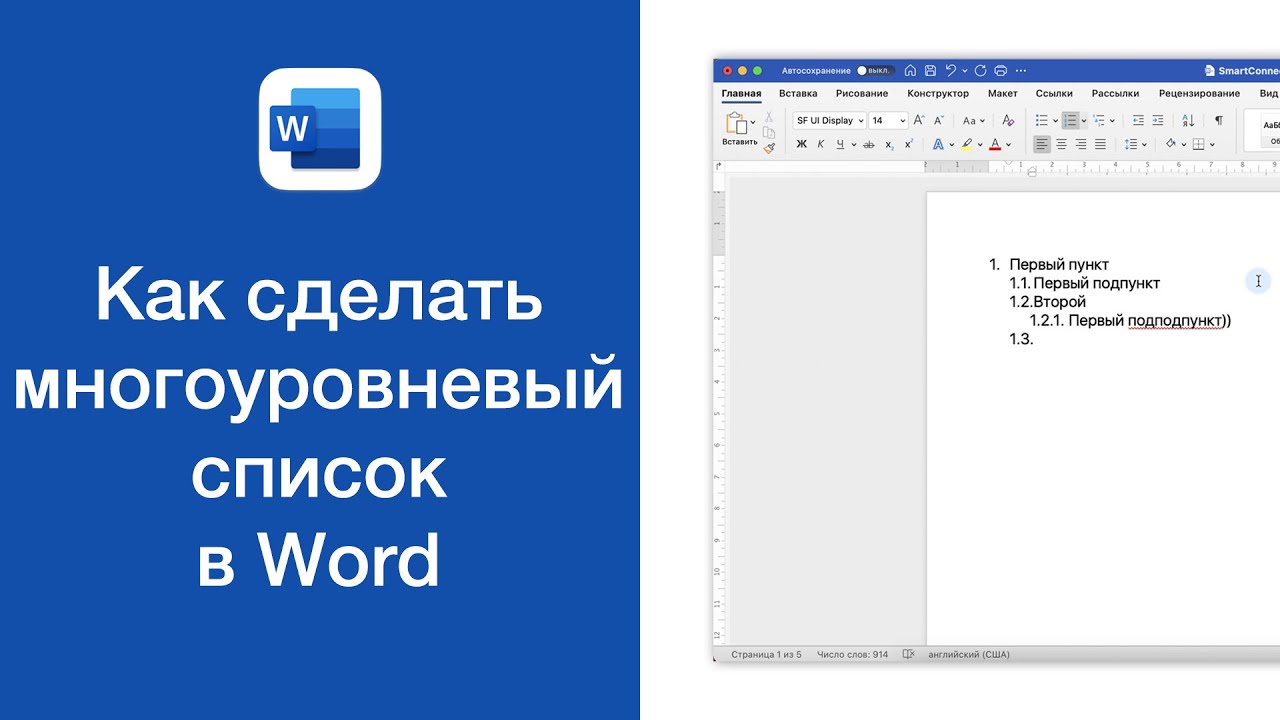Click the multilevel list icon
The image size is (1280, 720).
1099,120
